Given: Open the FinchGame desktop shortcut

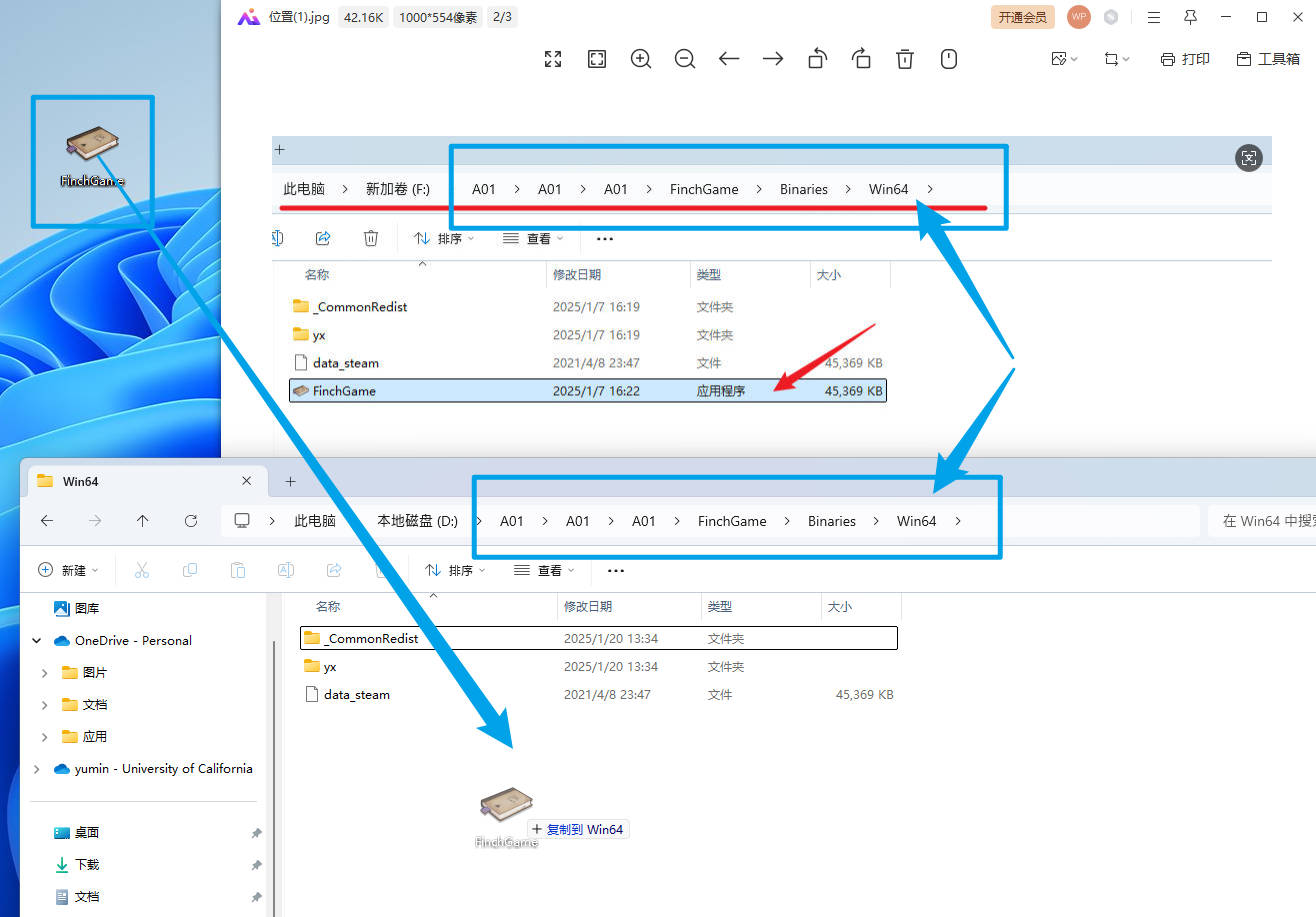Looking at the screenshot, I should tap(92, 155).
